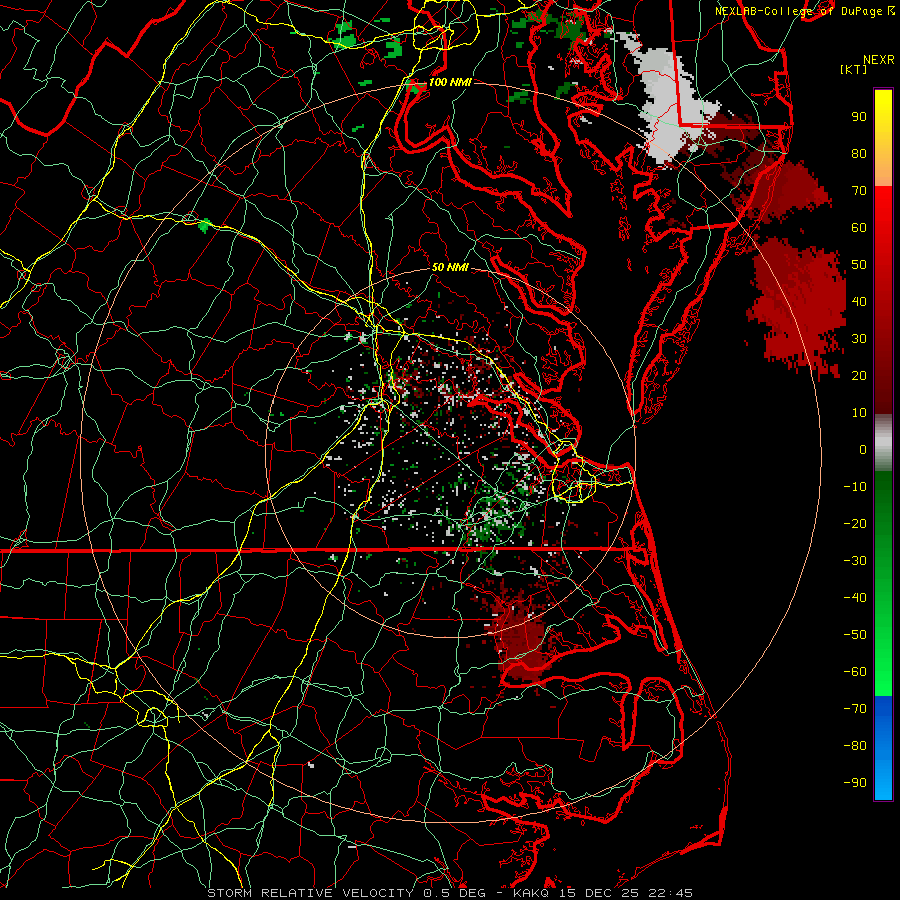The height and width of the screenshot is (900, 900).
Task: Click the -10 value on the velocity scale
Action: coord(855,487)
